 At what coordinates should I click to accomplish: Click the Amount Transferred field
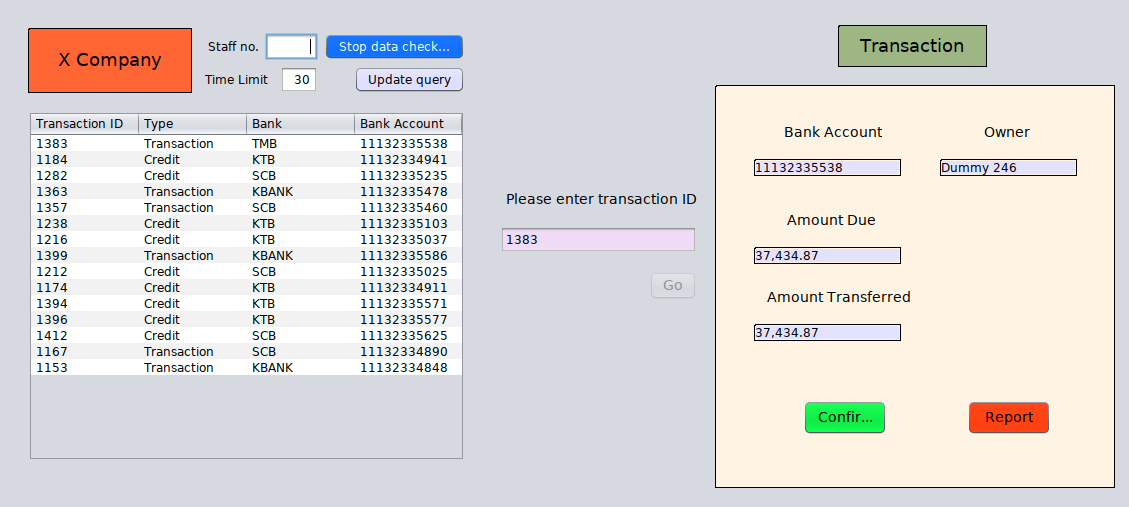(x=827, y=333)
